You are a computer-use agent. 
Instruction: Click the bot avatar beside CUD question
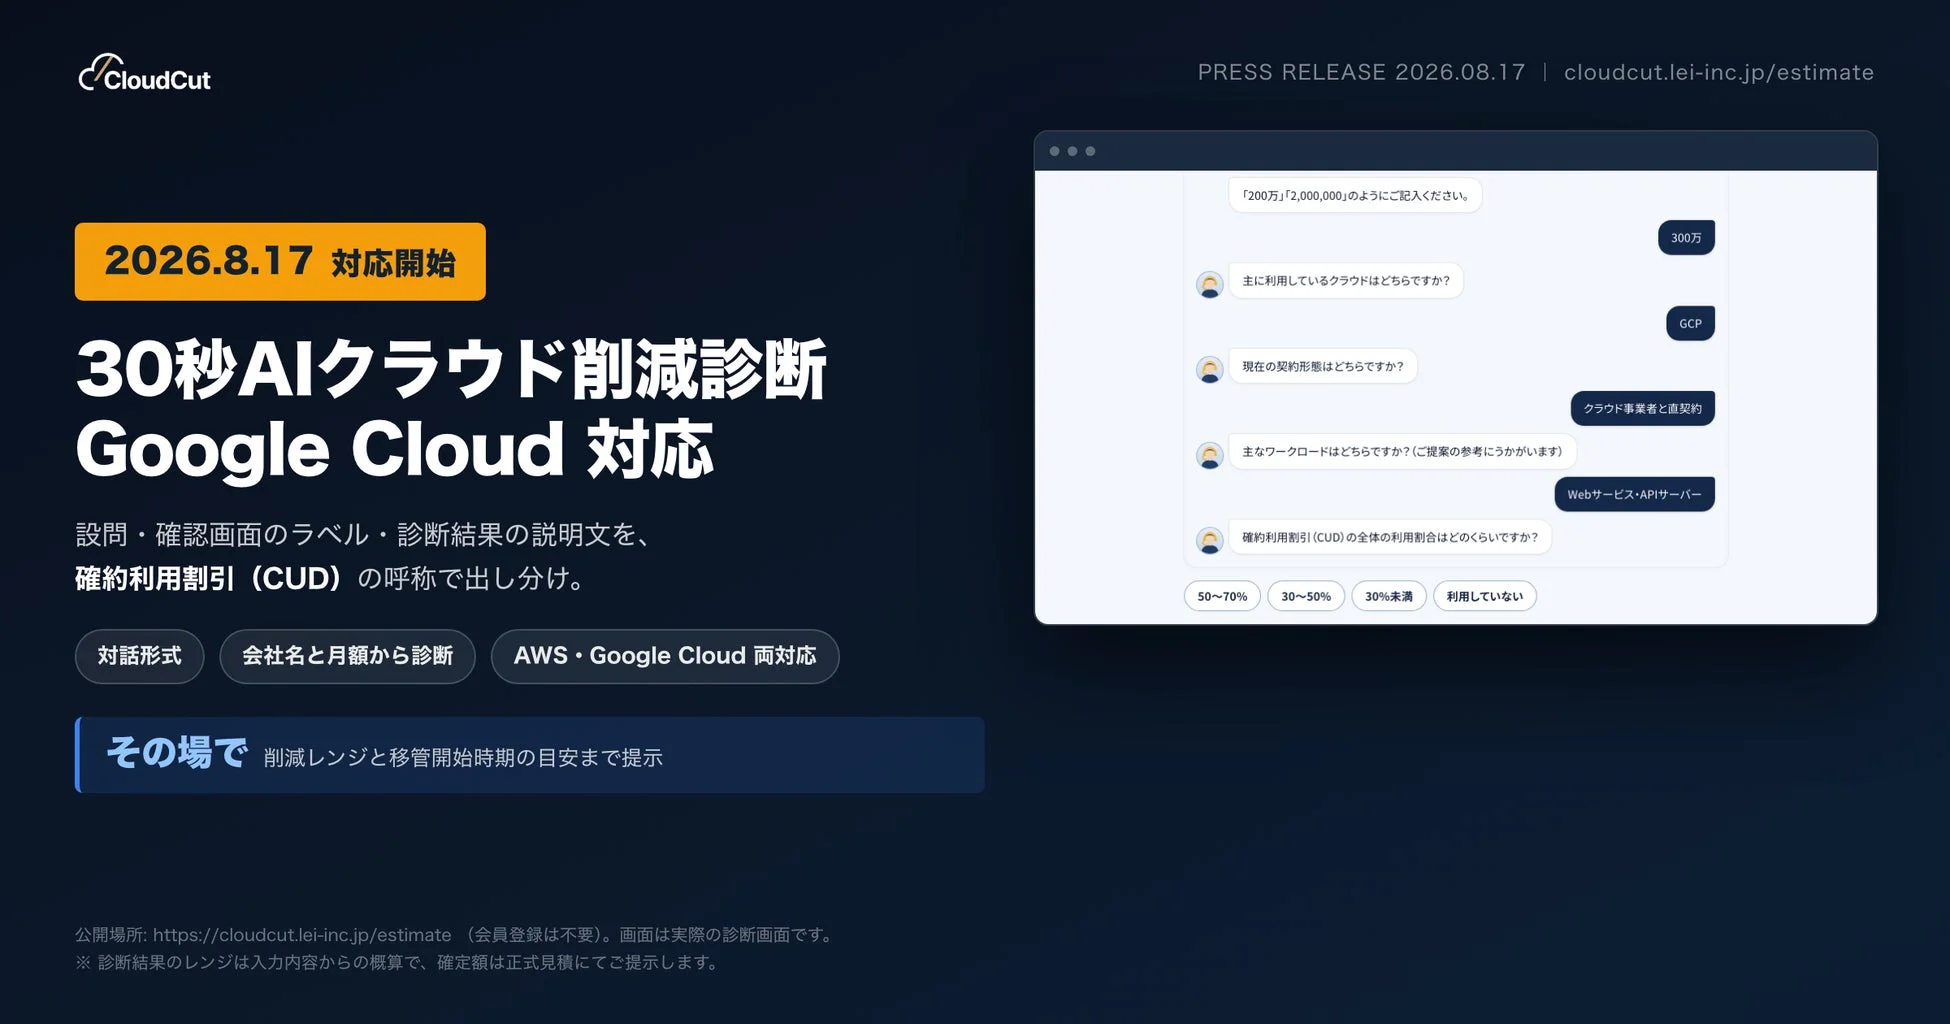tap(1210, 541)
